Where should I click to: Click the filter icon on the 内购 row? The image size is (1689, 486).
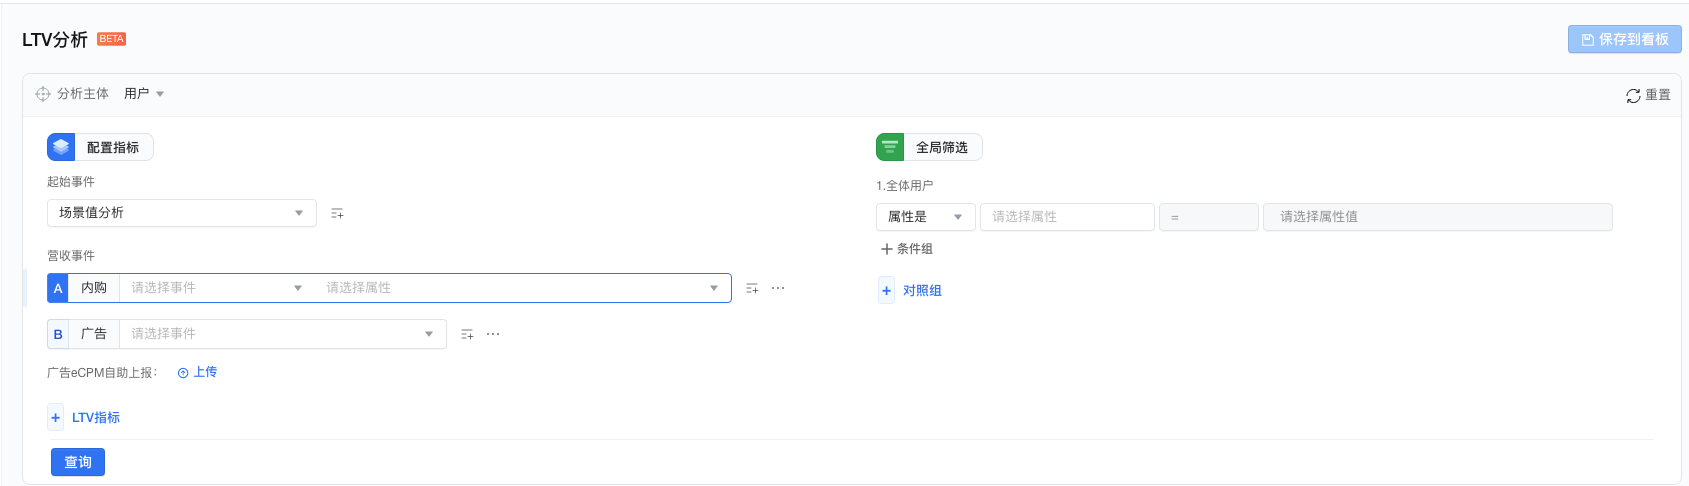752,288
